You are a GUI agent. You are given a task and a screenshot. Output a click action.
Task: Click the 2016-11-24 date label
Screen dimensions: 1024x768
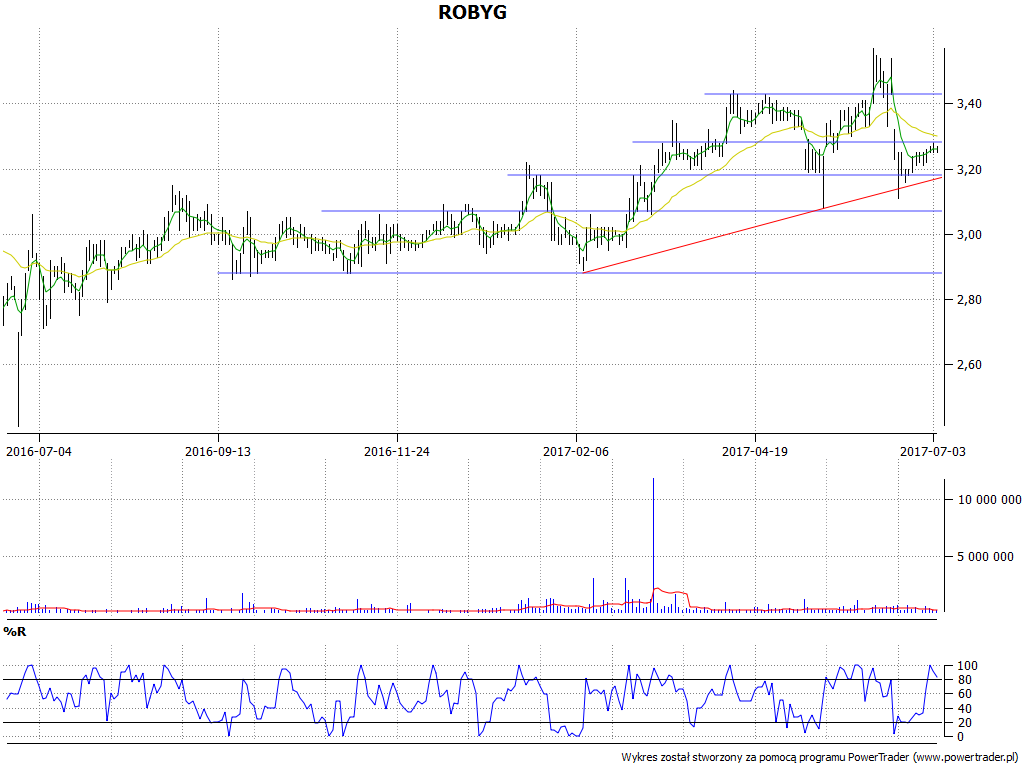point(396,451)
